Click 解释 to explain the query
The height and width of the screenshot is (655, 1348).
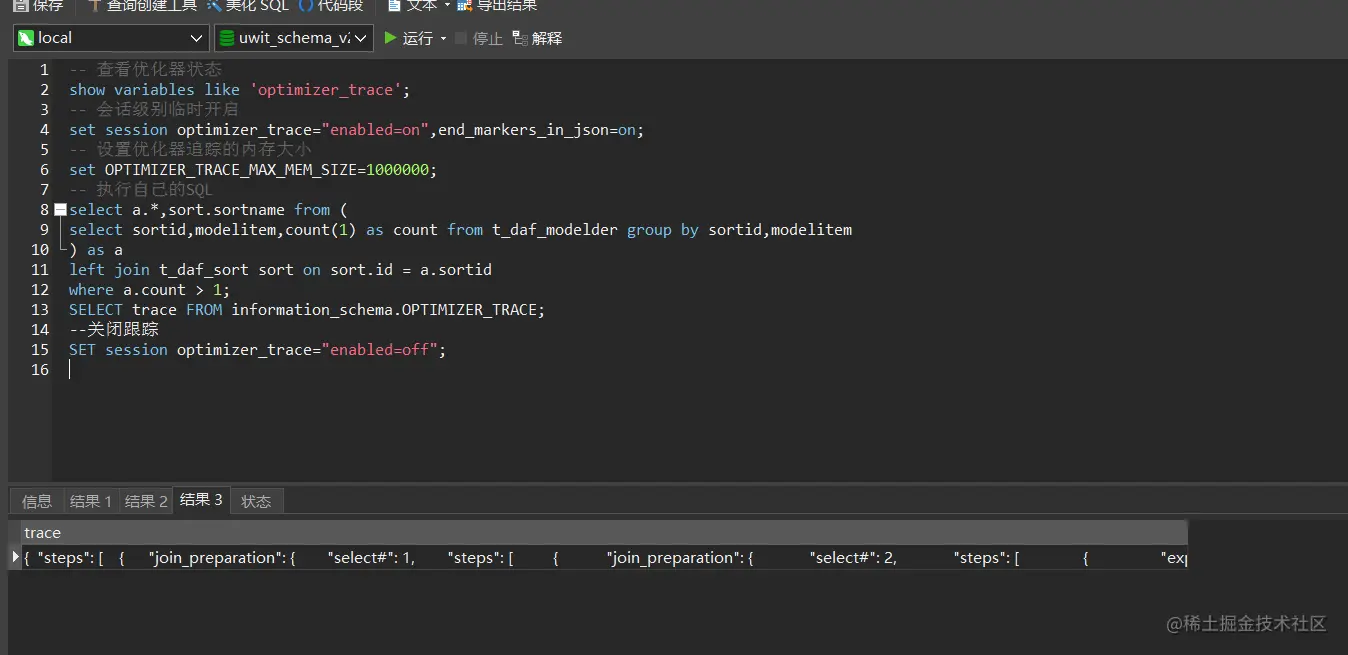(x=537, y=38)
